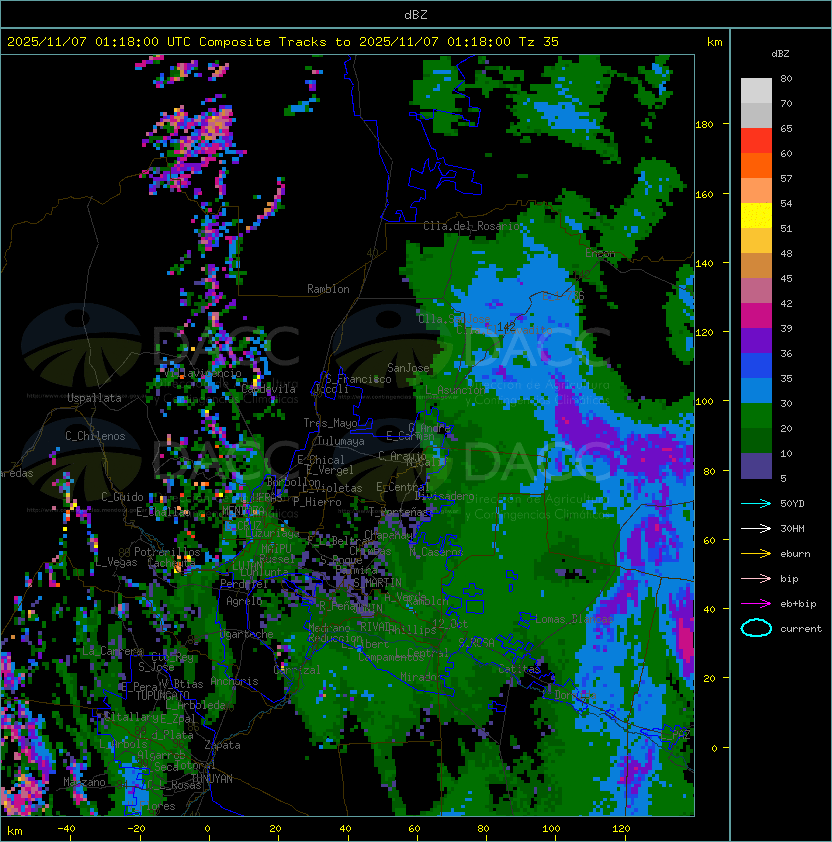Click the 'C_Chilenos' map label
This screenshot has width=832, height=842.
(x=95, y=436)
